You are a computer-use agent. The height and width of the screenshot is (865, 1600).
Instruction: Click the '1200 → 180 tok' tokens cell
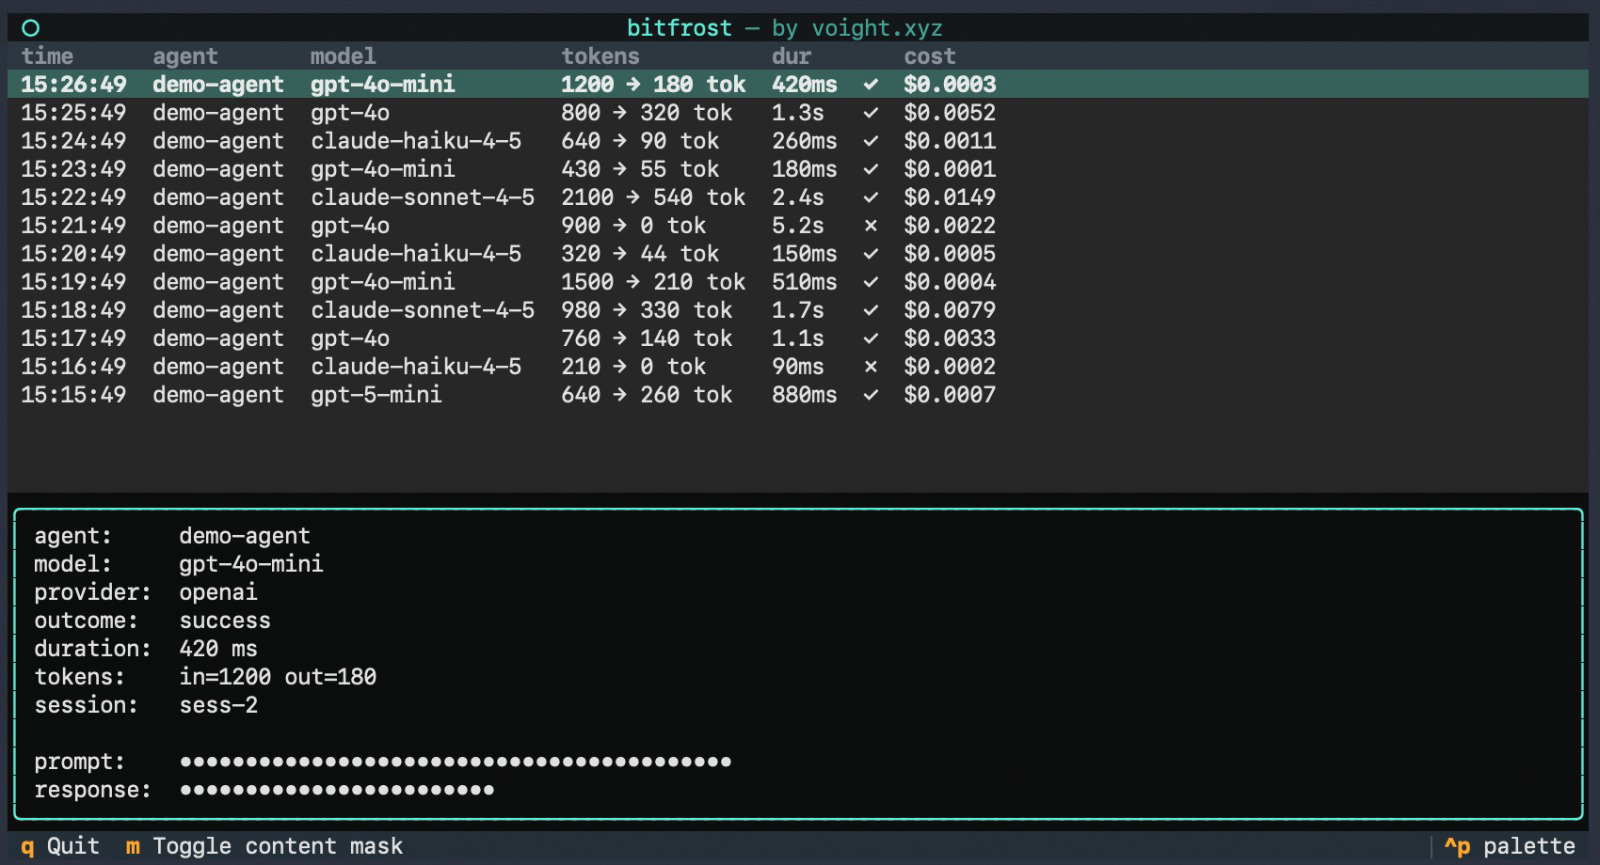653,85
